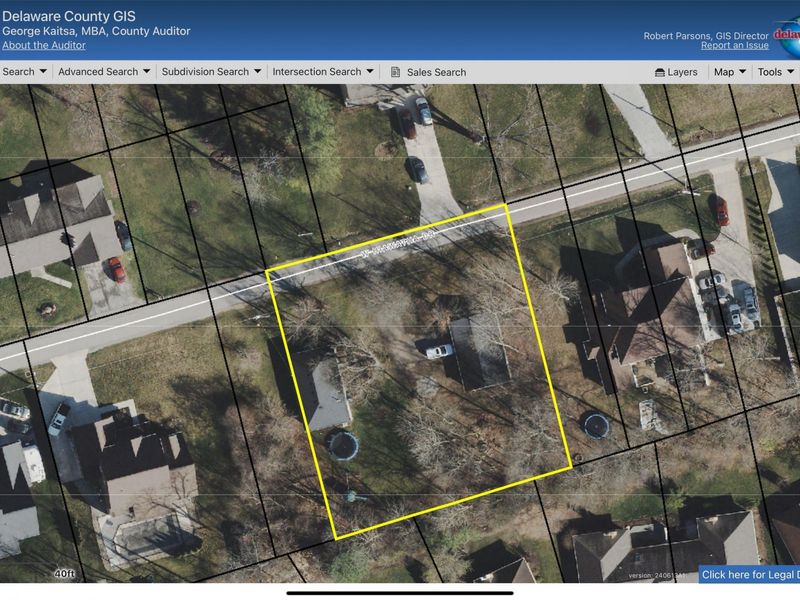The height and width of the screenshot is (600, 800).
Task: Open the Search dropdown menu
Action: pyautogui.click(x=21, y=72)
